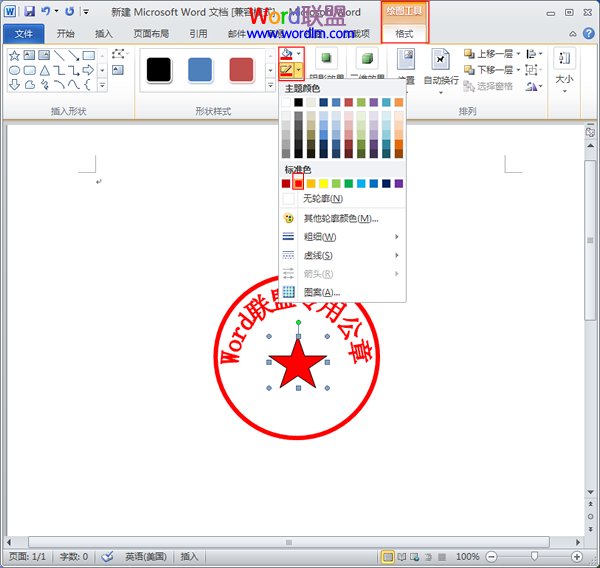This screenshot has width=600, height=568.
Task: Open the 虚线(S) dashes submenu
Action: (x=342, y=255)
